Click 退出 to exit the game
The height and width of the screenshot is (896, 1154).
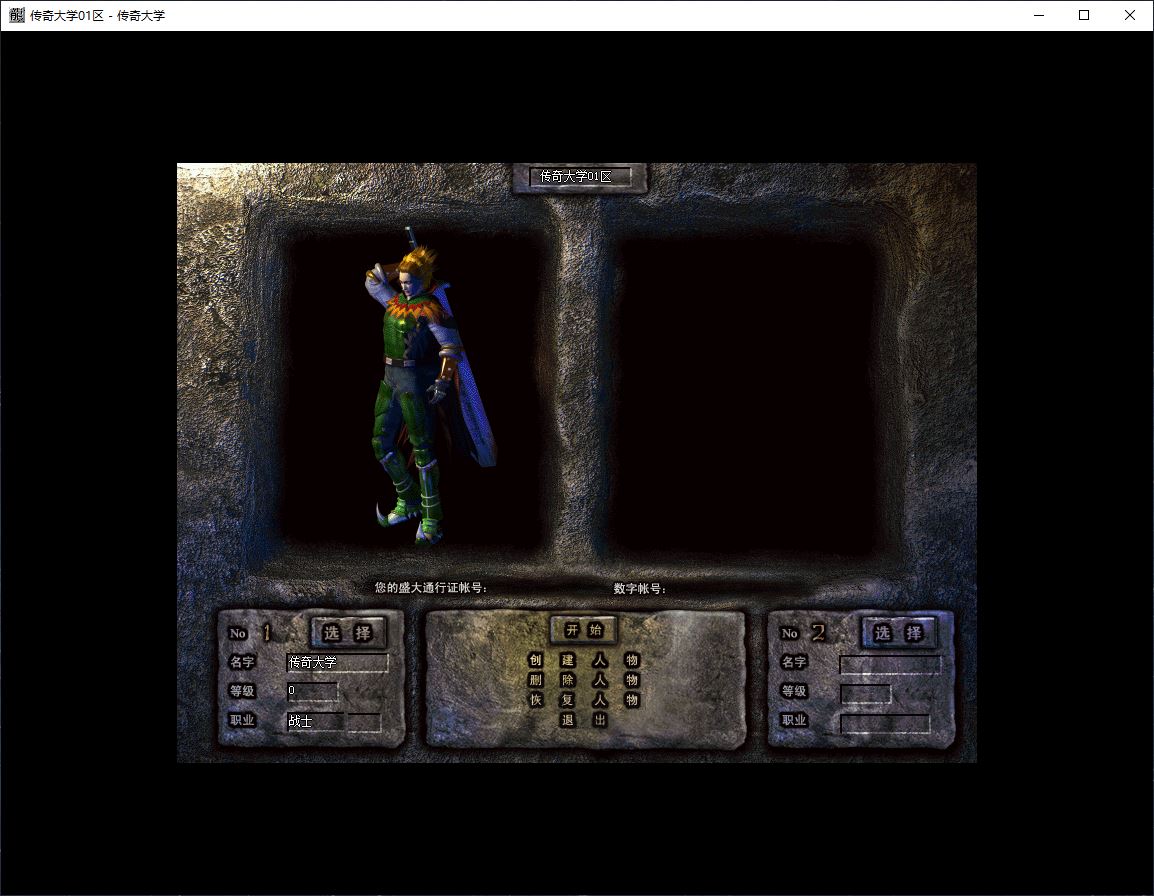tap(584, 720)
